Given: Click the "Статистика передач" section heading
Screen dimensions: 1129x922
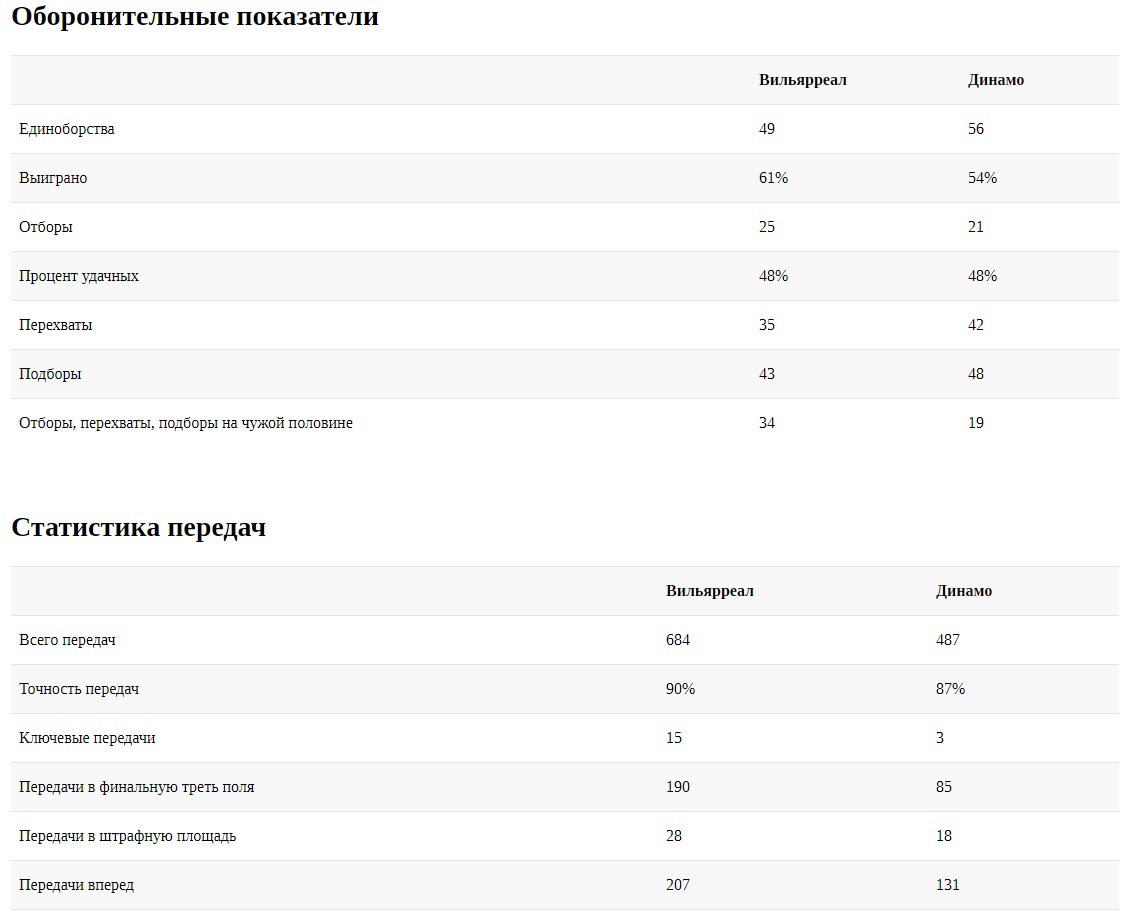Looking at the screenshot, I should (x=139, y=528).
